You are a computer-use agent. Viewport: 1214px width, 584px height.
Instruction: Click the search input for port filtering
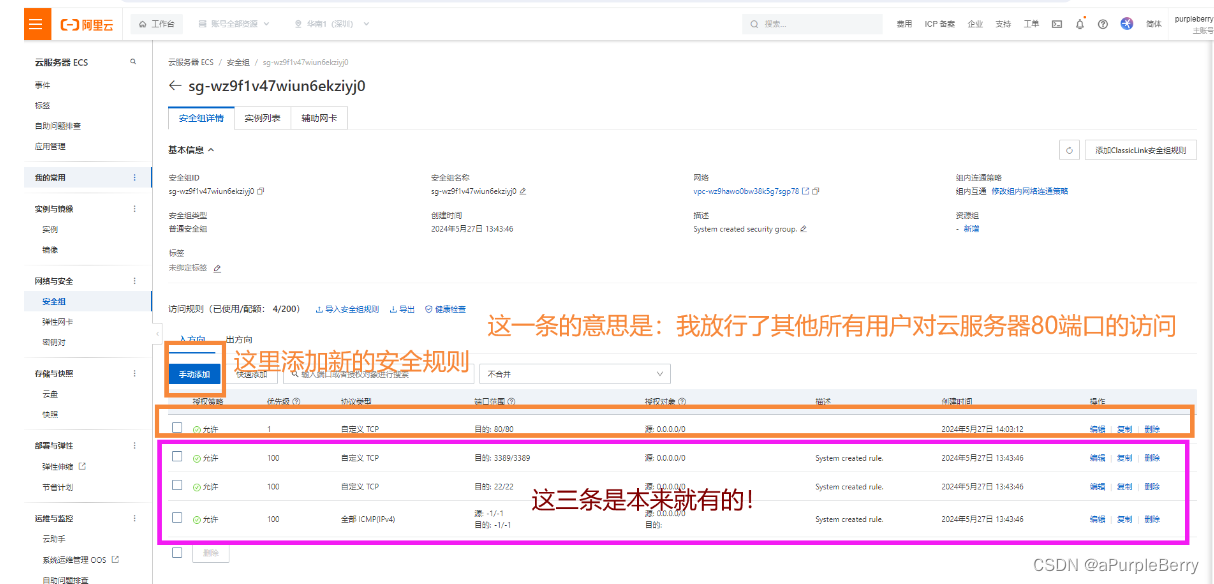click(x=380, y=373)
